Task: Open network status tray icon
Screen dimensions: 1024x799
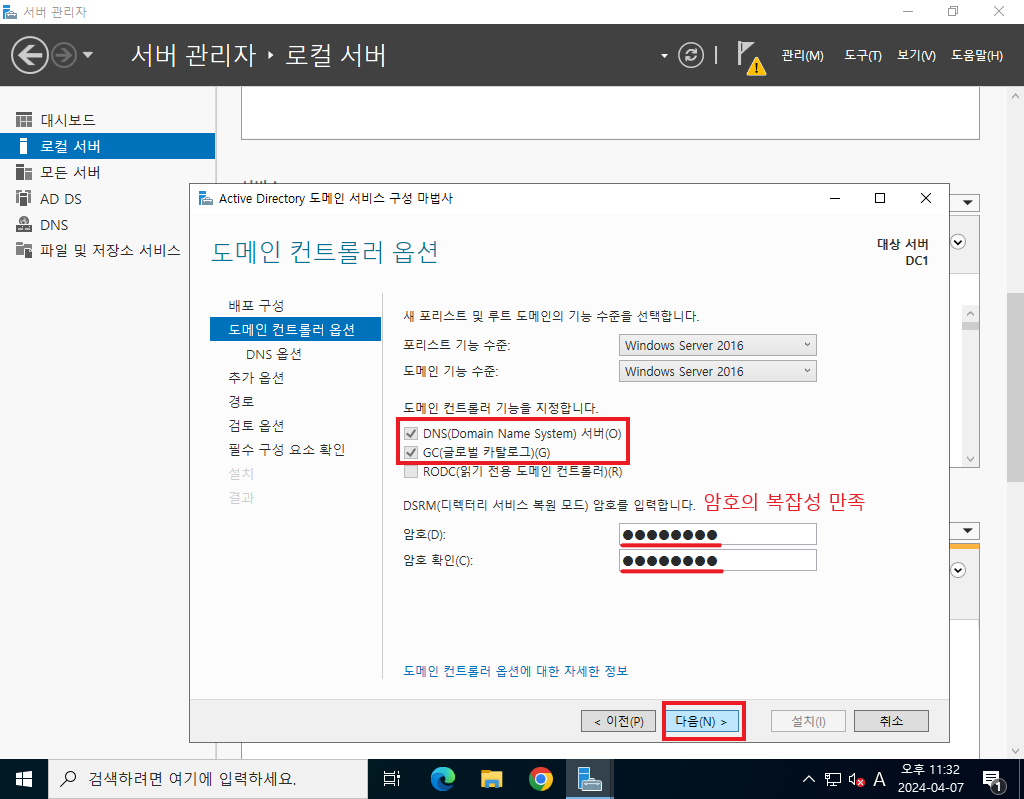Action: [833, 779]
